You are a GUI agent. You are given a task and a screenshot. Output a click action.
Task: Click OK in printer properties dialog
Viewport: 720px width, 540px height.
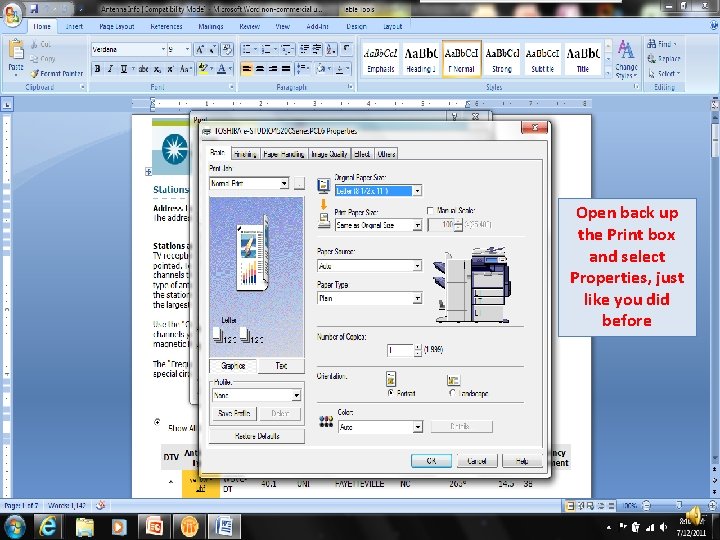click(431, 461)
